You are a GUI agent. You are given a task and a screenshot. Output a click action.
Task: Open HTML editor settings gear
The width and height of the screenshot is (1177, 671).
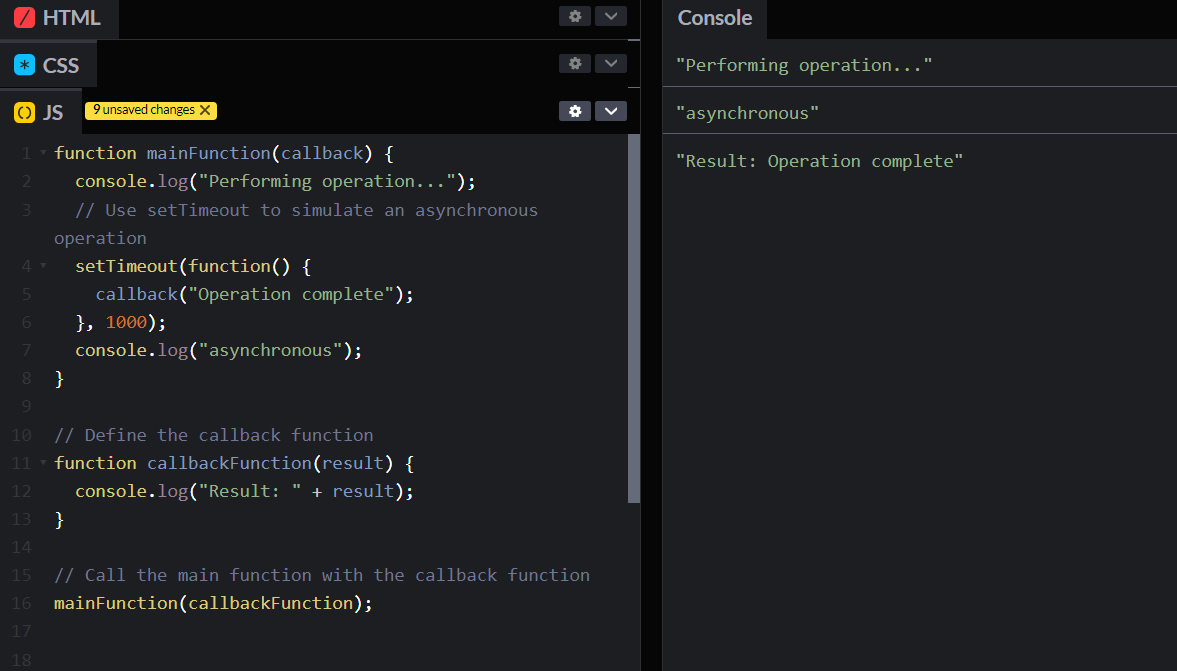(x=575, y=17)
